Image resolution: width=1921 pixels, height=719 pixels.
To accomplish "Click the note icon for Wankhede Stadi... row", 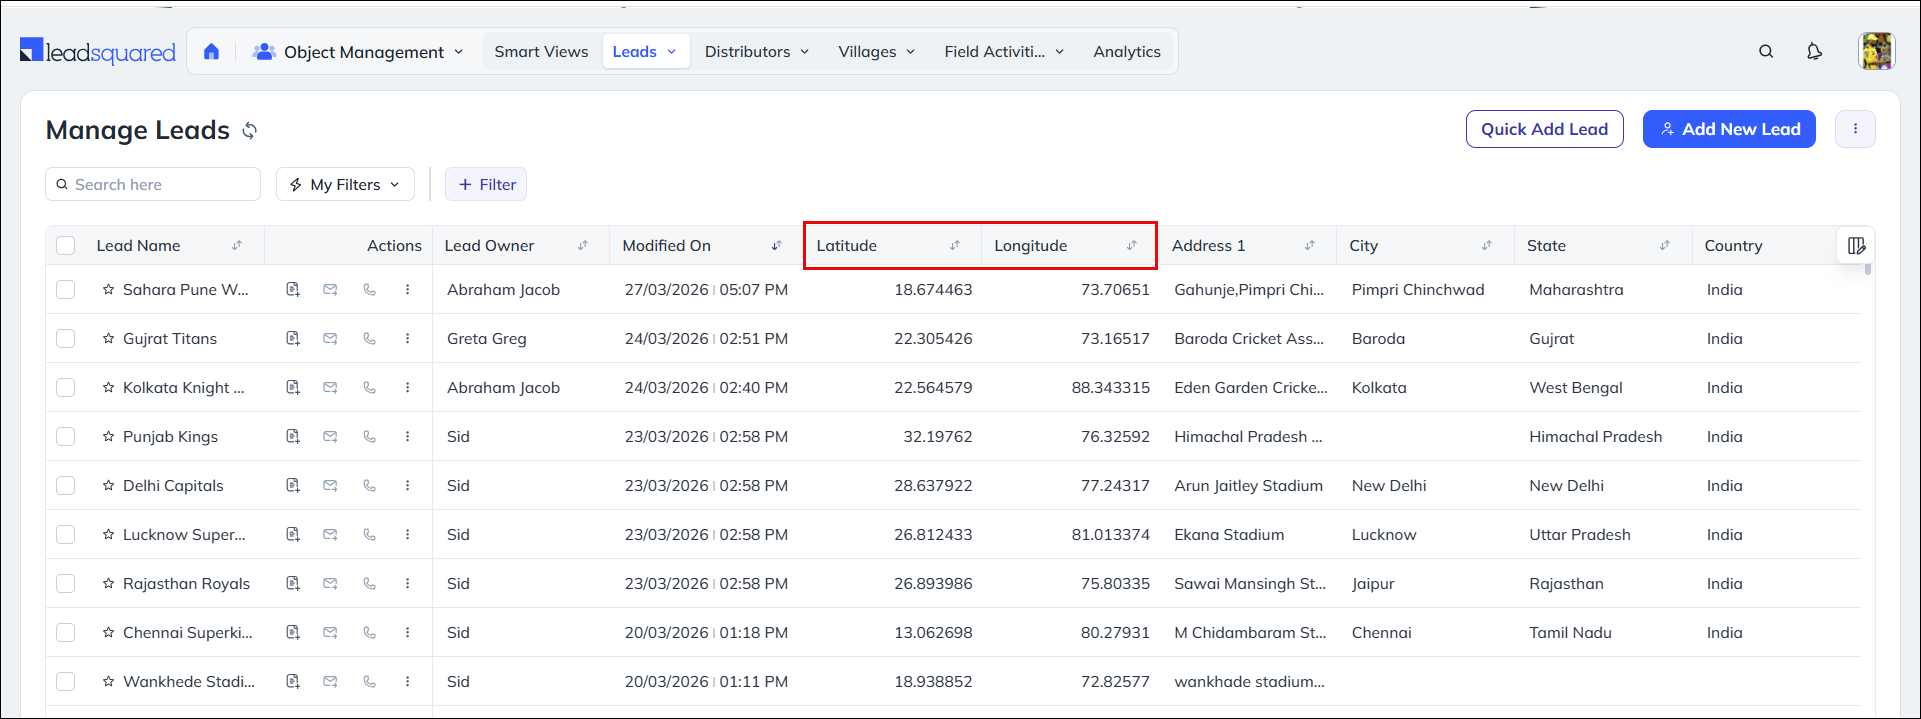I will coord(293,682).
